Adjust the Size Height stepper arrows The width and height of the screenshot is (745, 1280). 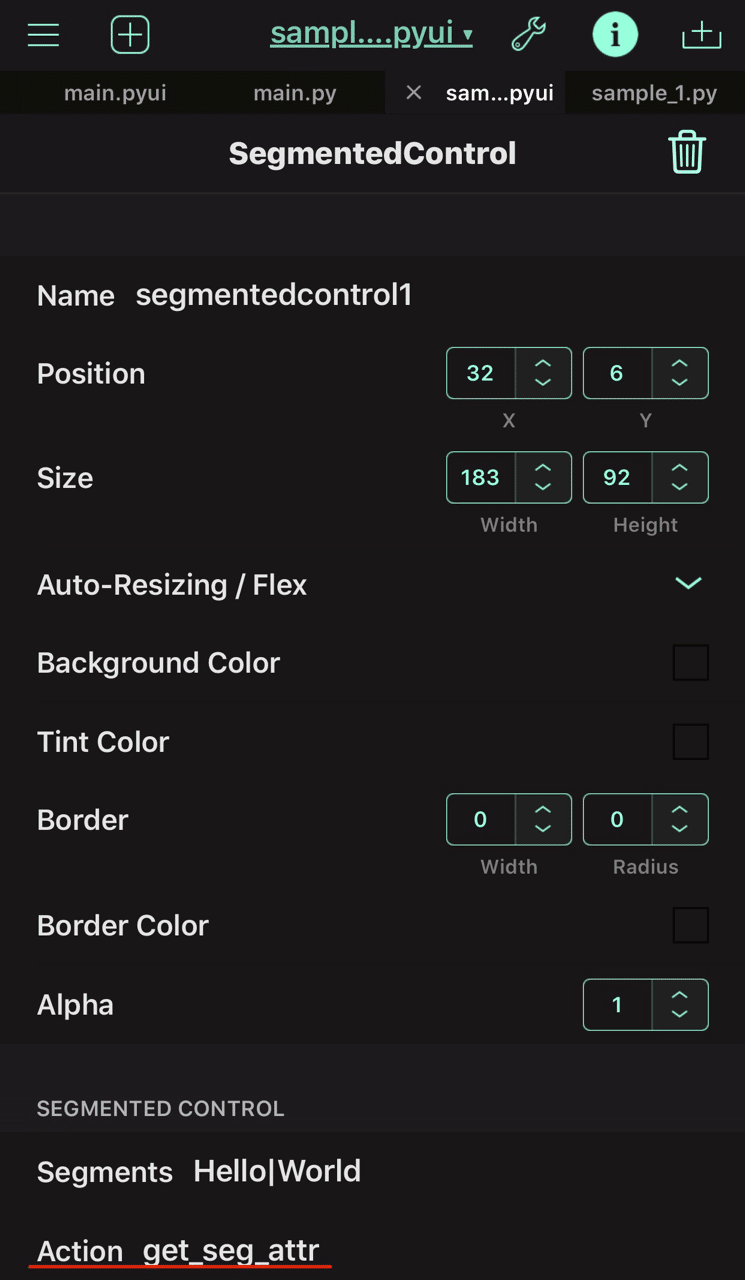point(680,477)
